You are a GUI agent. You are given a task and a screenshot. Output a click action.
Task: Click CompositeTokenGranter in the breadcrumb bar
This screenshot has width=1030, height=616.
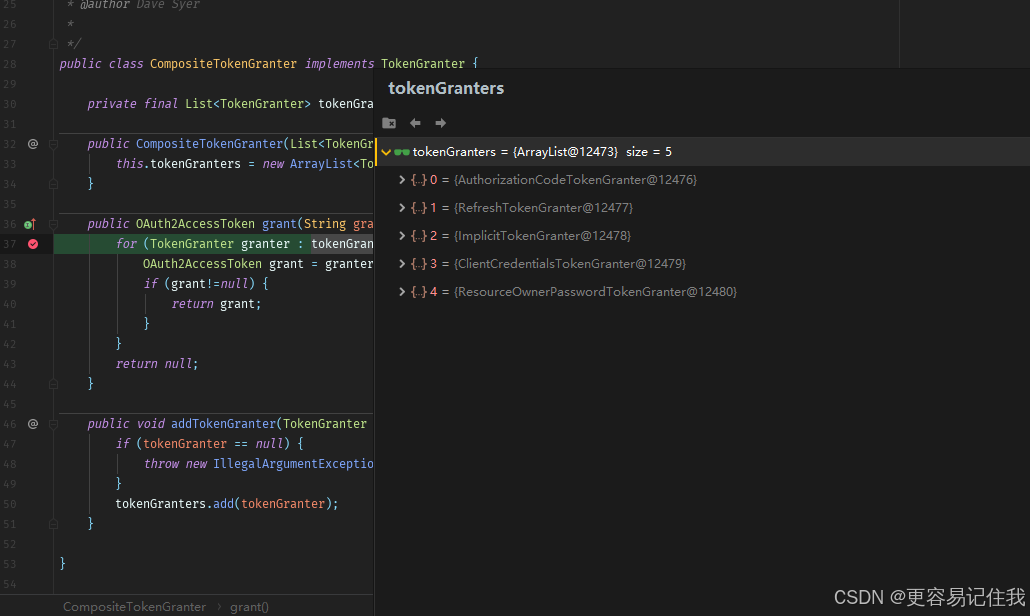[135, 607]
